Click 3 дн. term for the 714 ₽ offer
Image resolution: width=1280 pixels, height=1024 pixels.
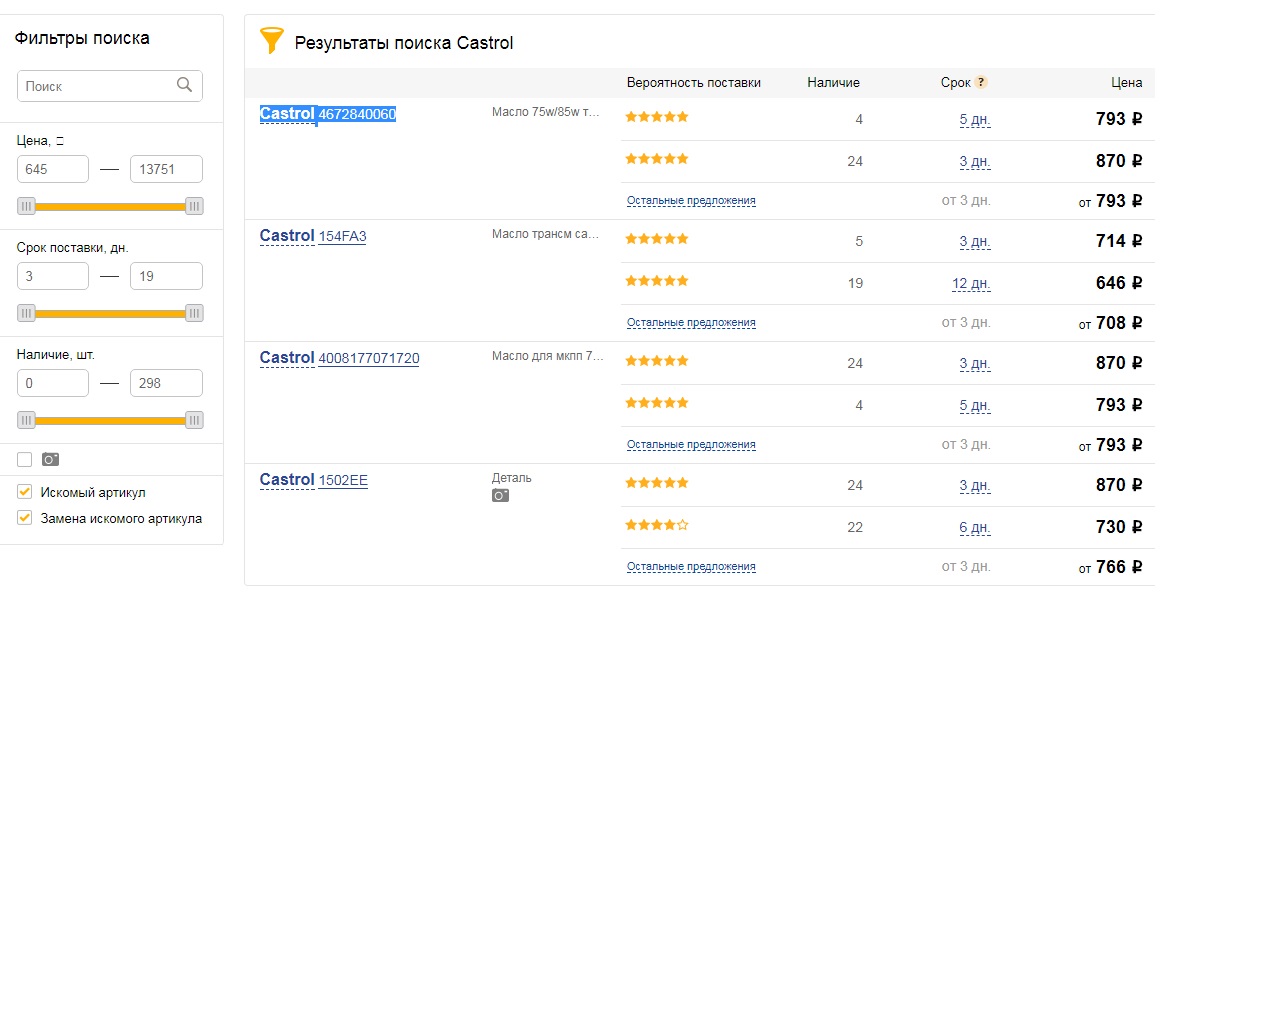coord(975,242)
